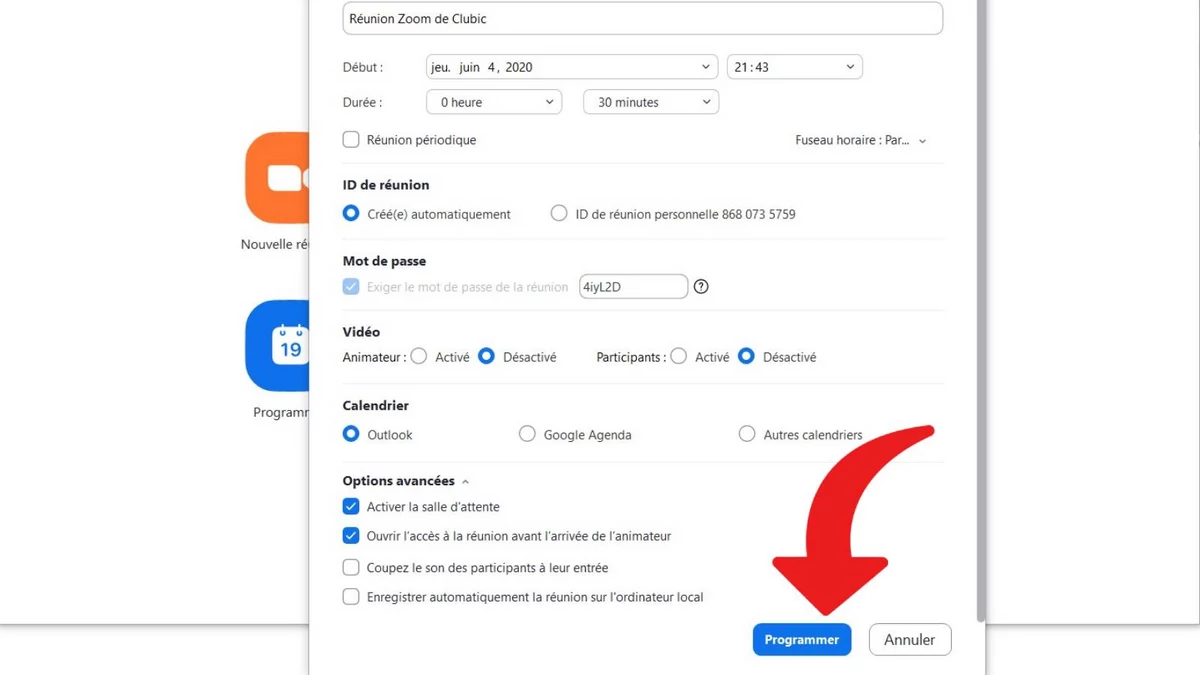The height and width of the screenshot is (675, 1200).
Task: Open the Fuseau horaire timezone dropdown
Action: 861,141
